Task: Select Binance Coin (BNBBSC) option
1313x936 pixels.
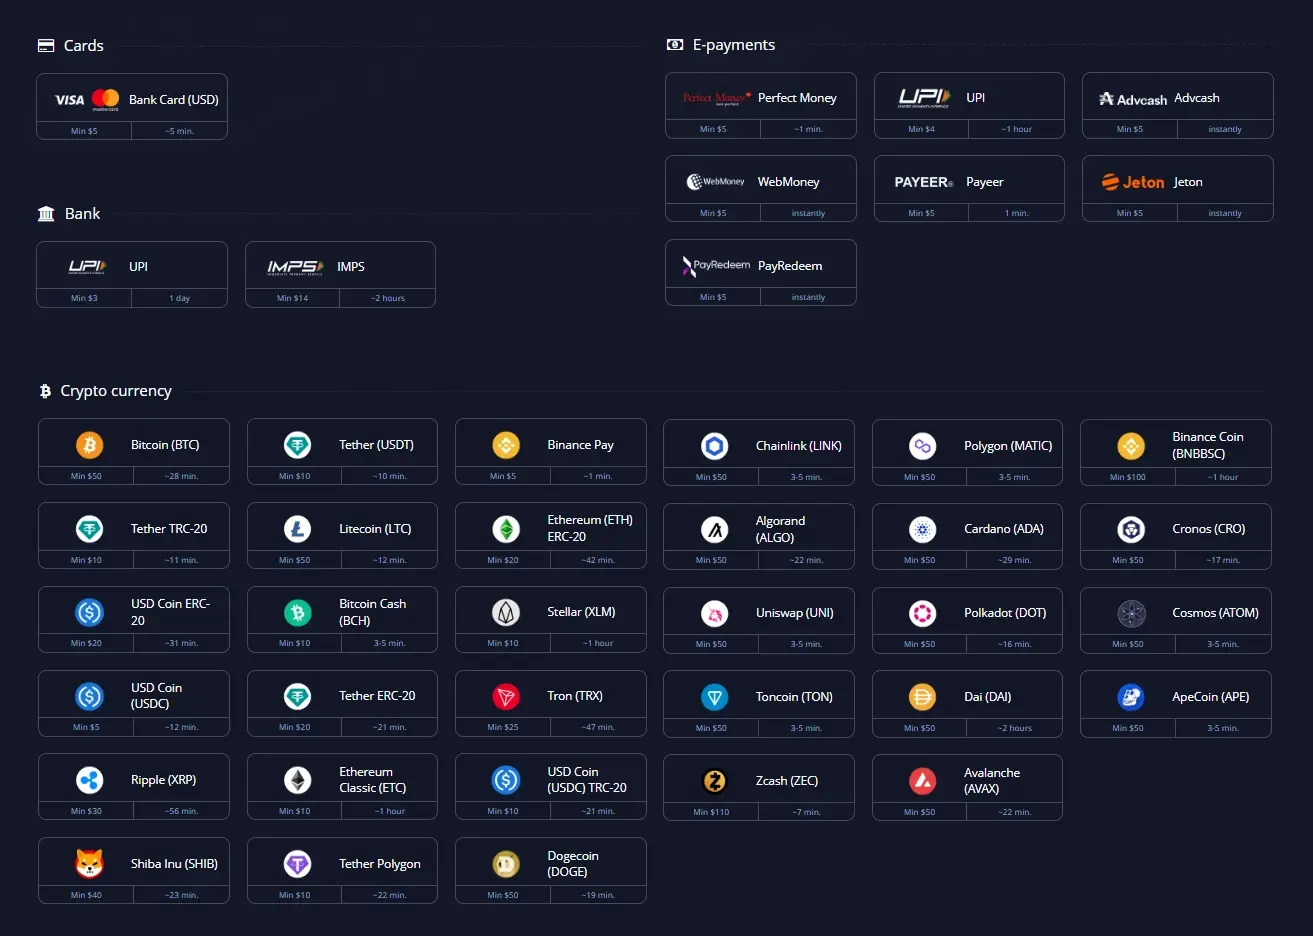Action: tap(1176, 452)
